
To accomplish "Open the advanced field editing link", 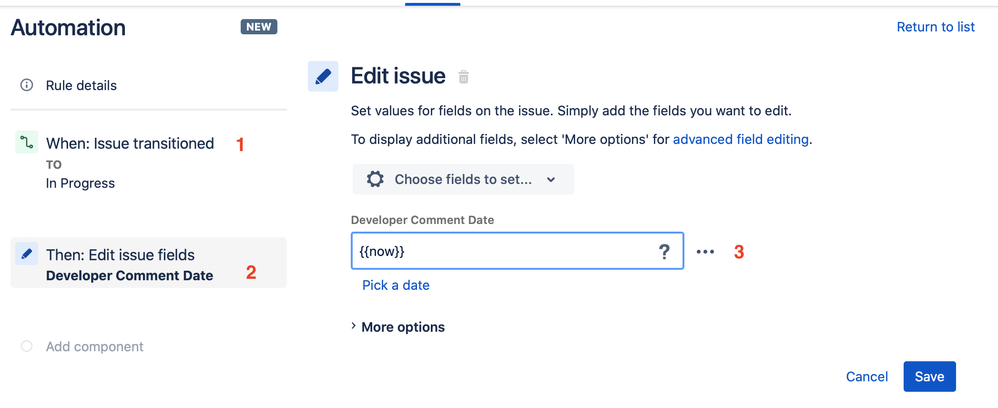I will [x=741, y=139].
